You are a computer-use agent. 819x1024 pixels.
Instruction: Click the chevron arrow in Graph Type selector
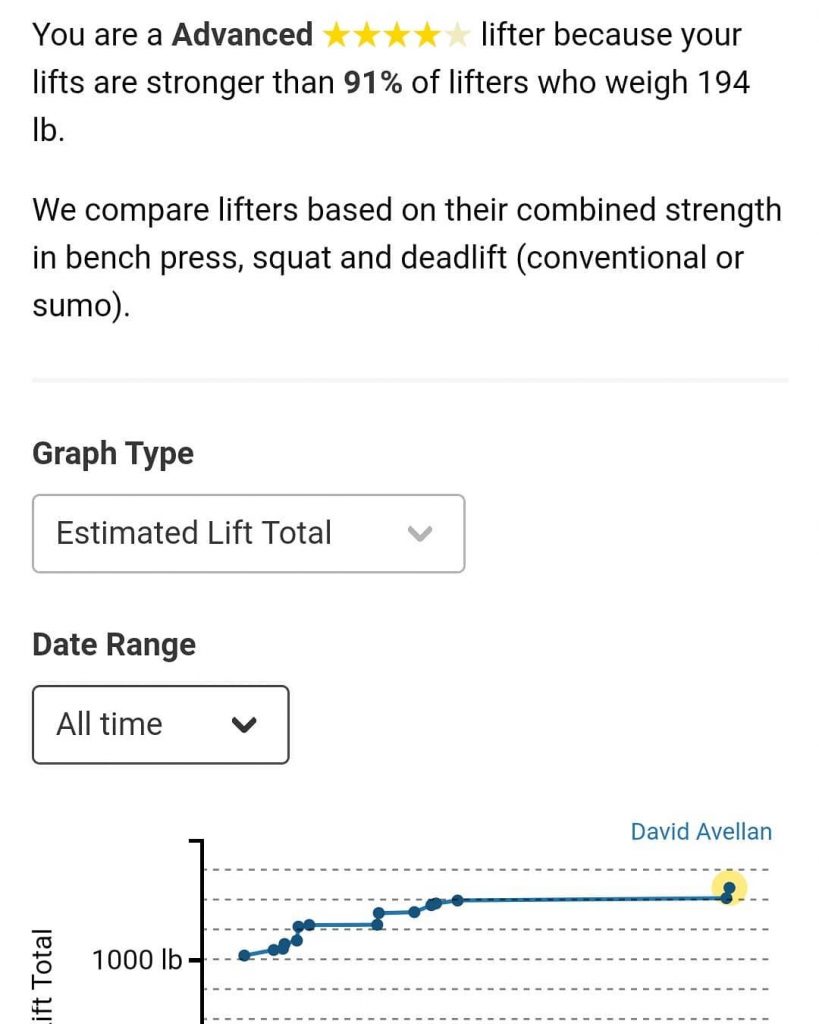421,533
